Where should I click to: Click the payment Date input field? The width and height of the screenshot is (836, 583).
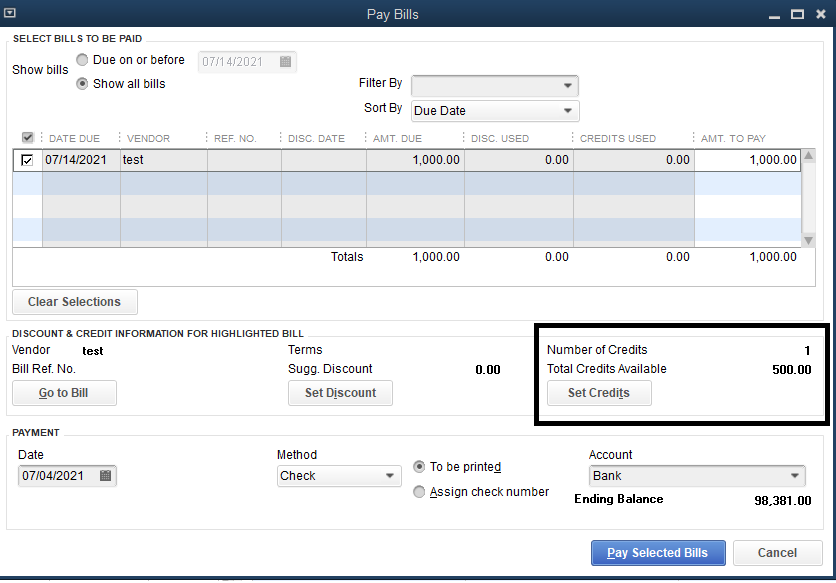(58, 476)
